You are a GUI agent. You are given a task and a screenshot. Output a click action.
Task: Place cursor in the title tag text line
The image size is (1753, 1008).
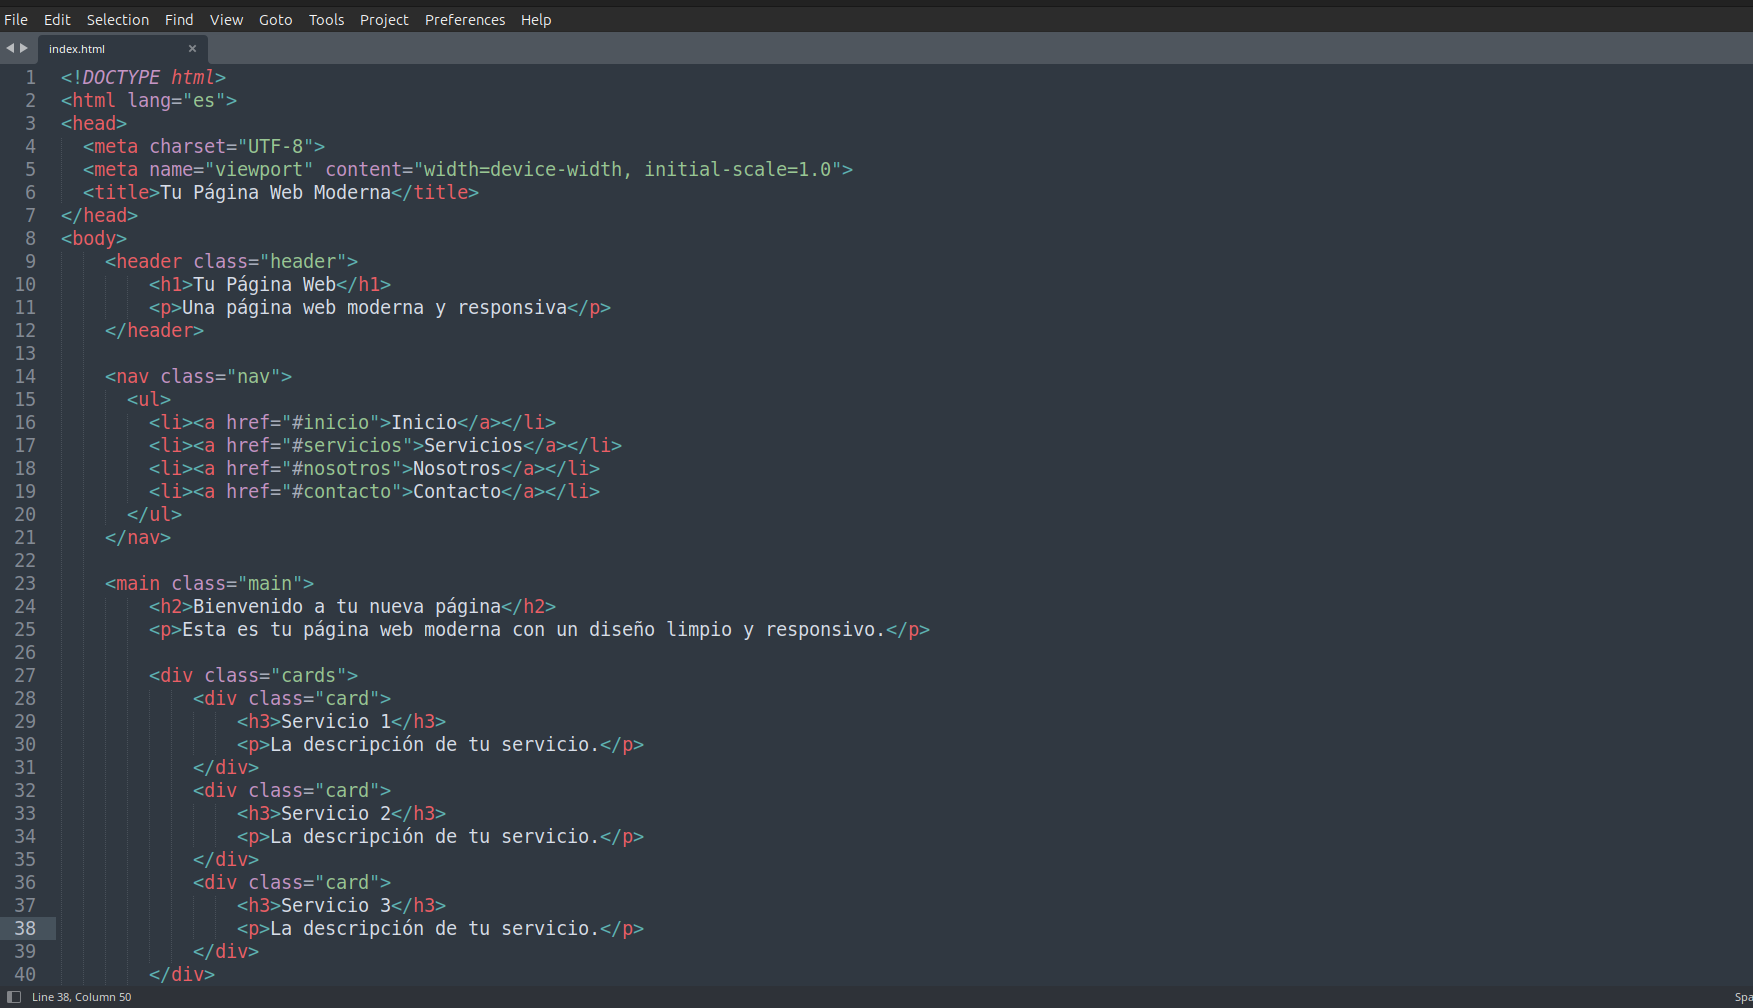click(x=275, y=192)
